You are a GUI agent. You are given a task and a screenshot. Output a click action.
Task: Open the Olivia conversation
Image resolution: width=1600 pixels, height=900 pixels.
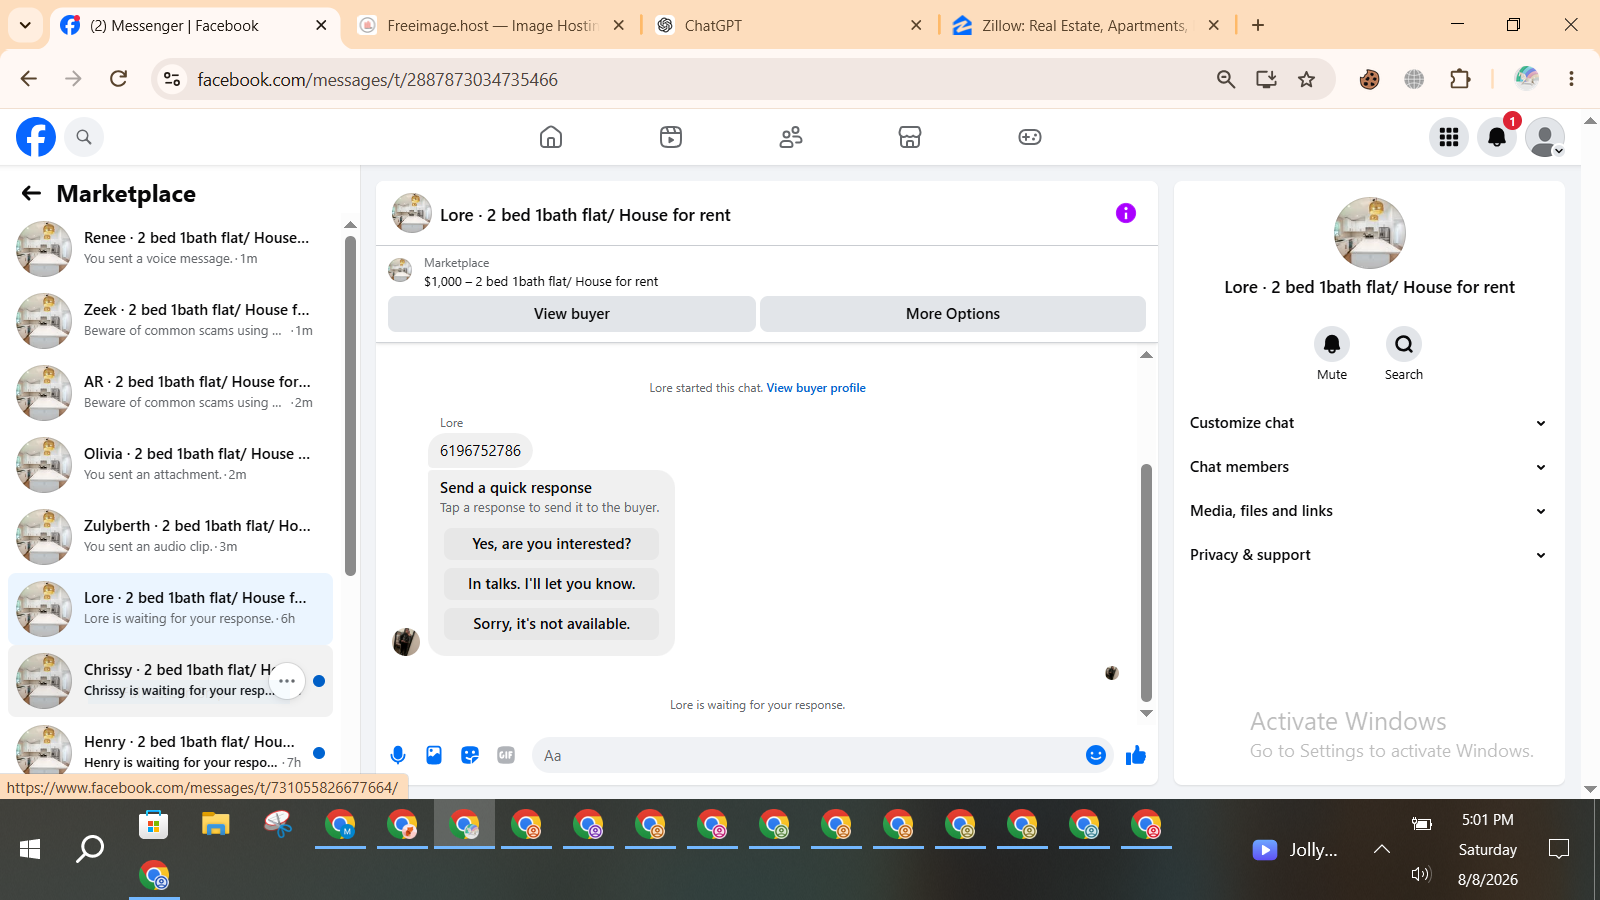[x=170, y=465]
